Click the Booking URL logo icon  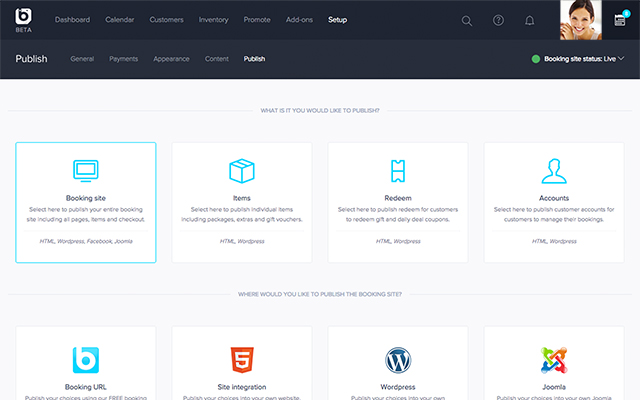pos(86,360)
